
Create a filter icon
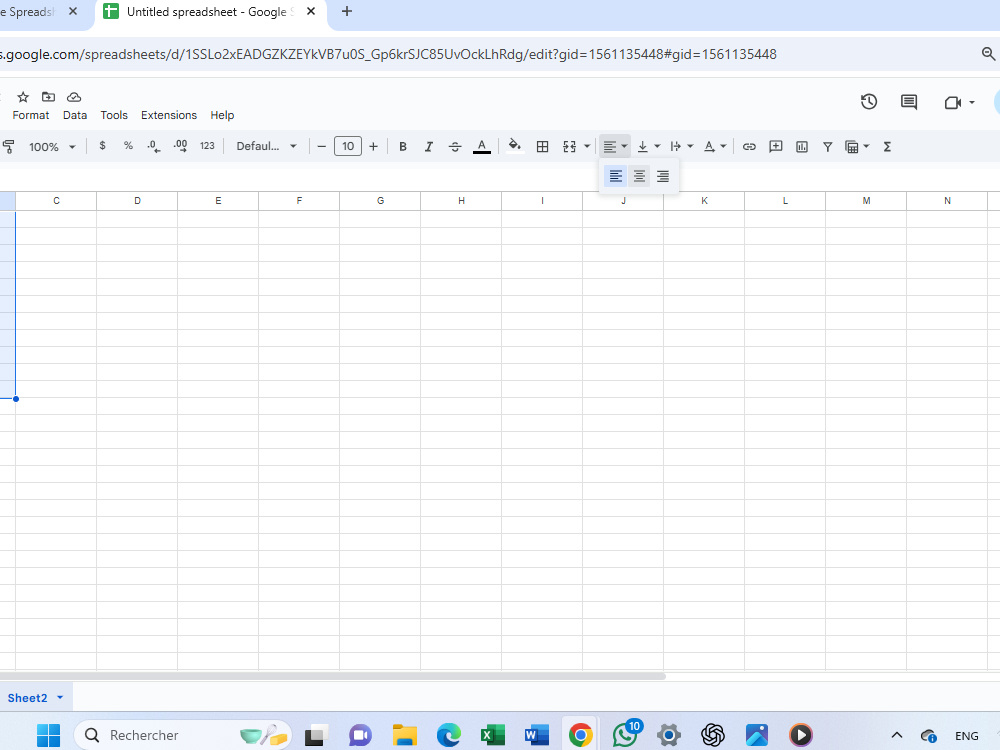[x=827, y=147]
